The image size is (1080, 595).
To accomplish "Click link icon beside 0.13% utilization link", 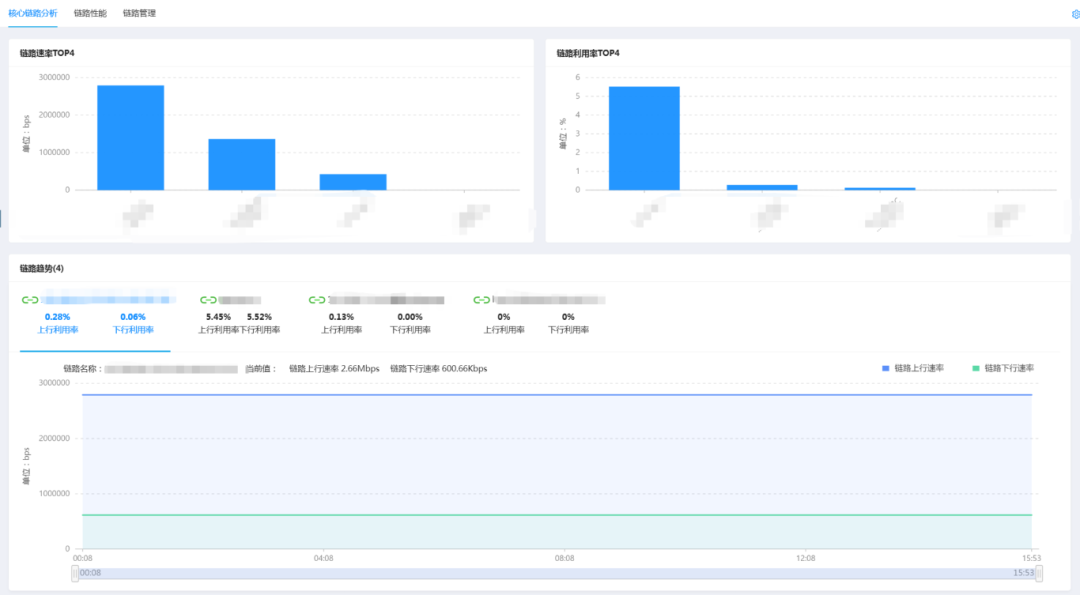I will point(317,300).
